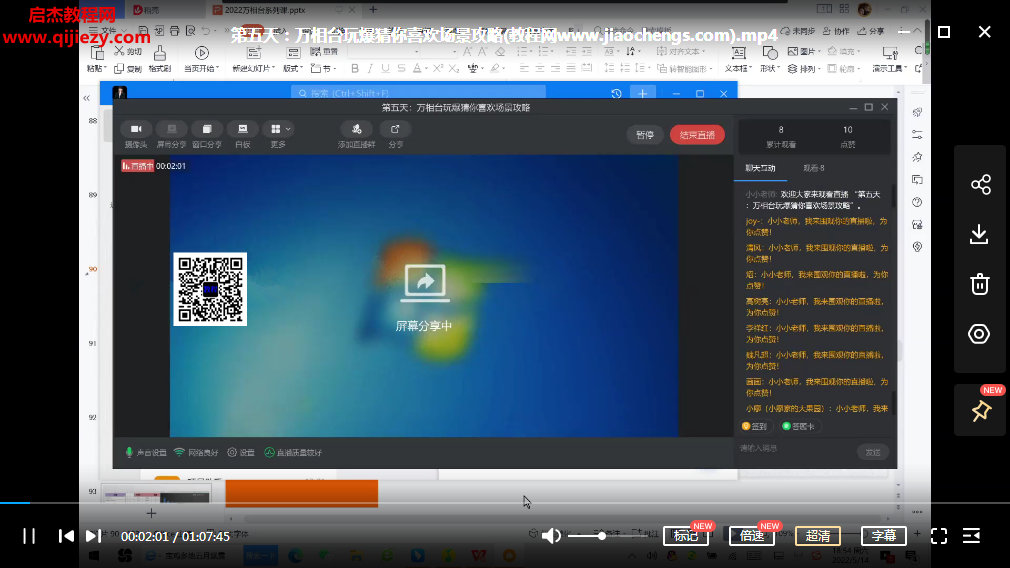Screen dimensions: 1010x568
Task: Delete the video with trash icon
Action: (x=980, y=284)
